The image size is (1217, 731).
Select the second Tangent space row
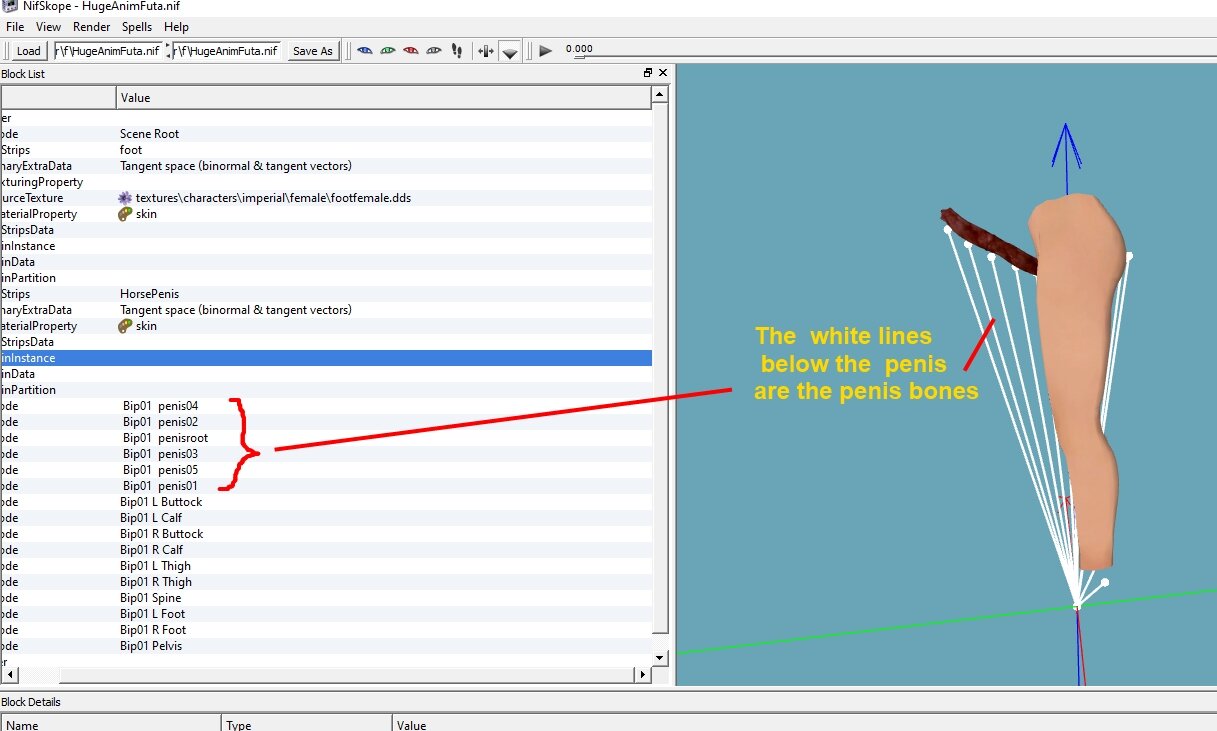click(x=326, y=310)
